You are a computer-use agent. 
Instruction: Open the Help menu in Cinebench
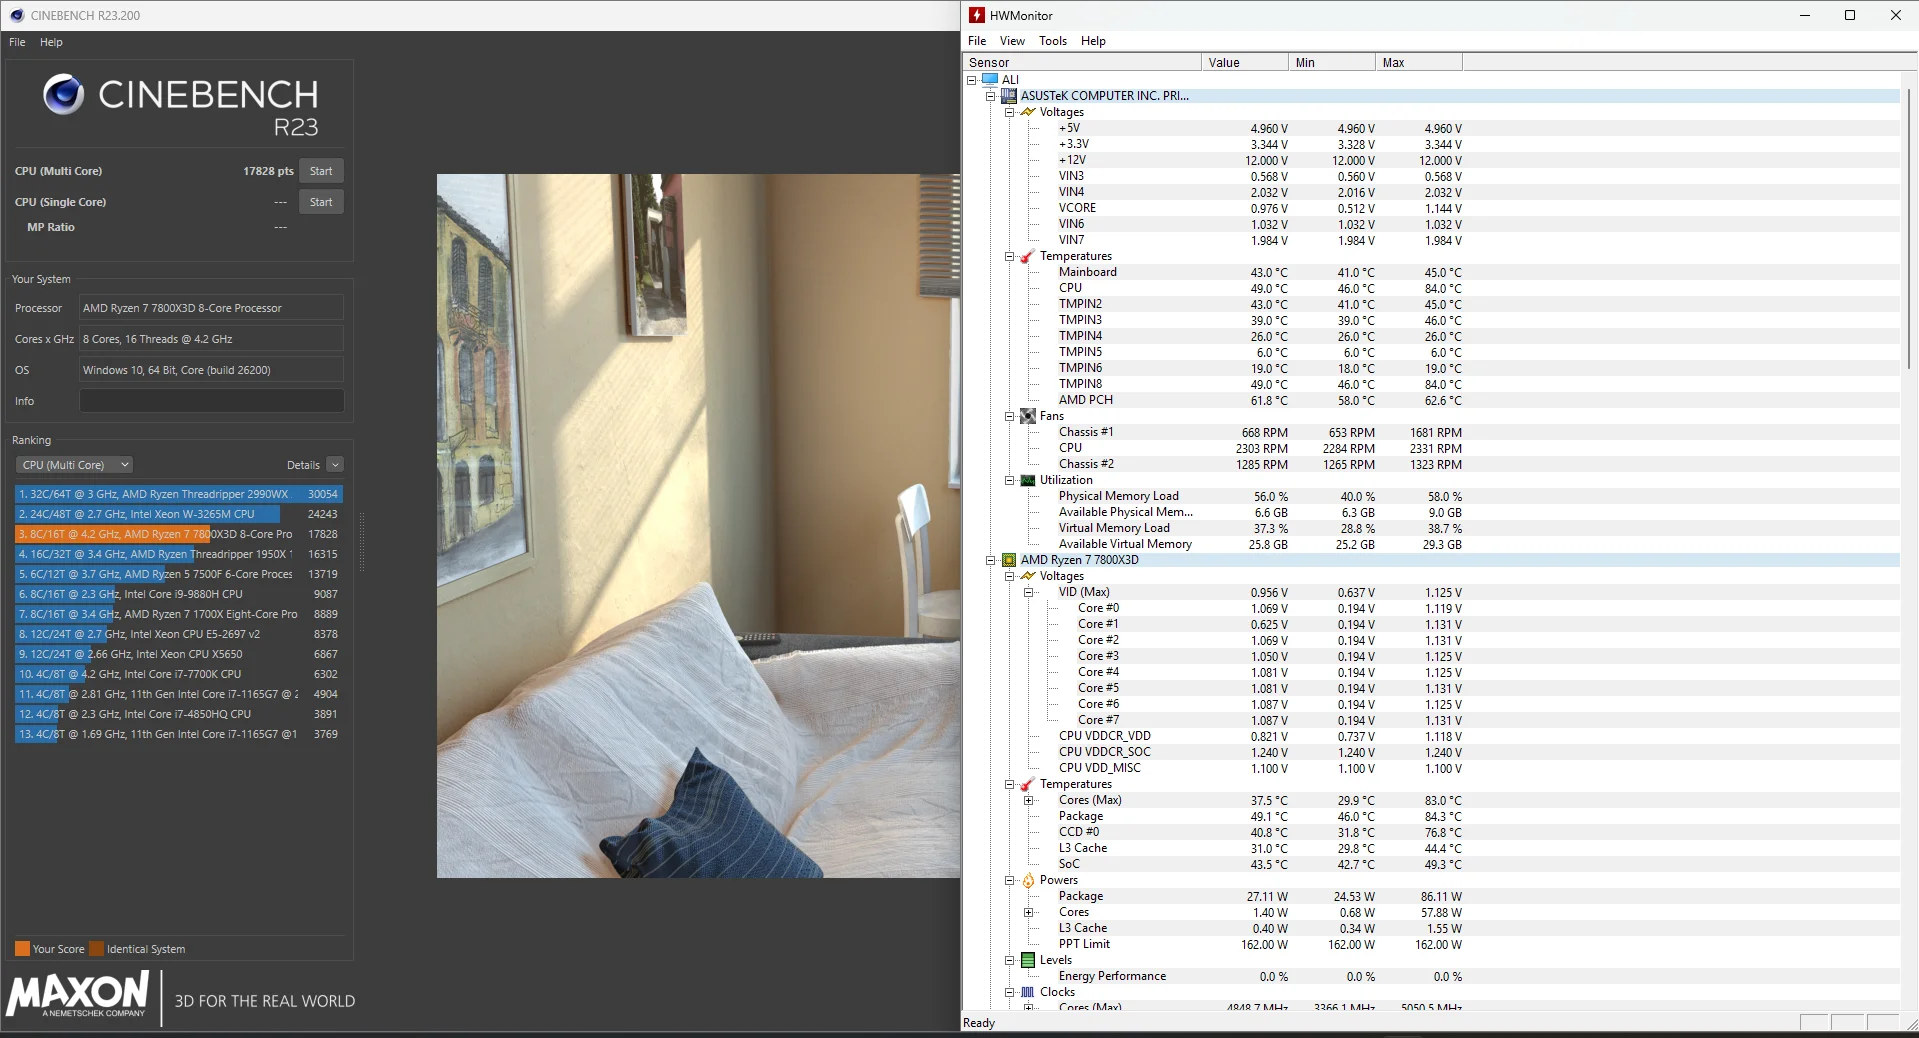point(51,42)
